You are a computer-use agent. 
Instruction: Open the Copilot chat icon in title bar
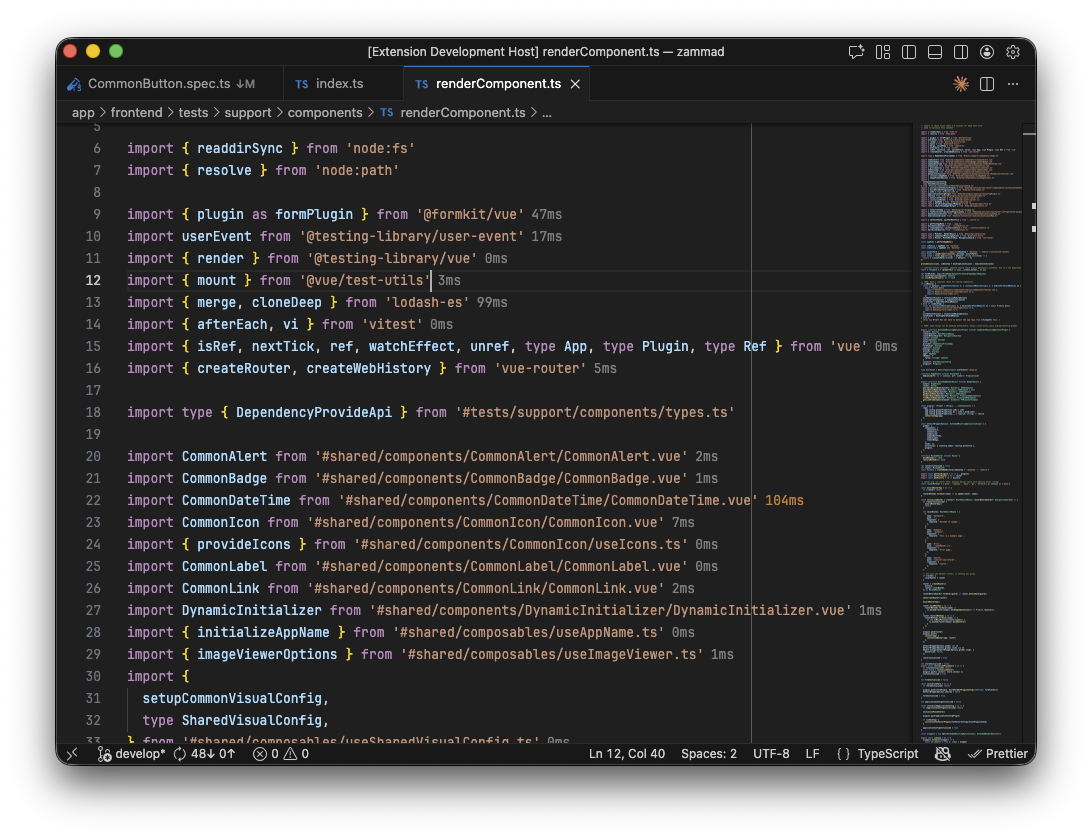pos(856,52)
